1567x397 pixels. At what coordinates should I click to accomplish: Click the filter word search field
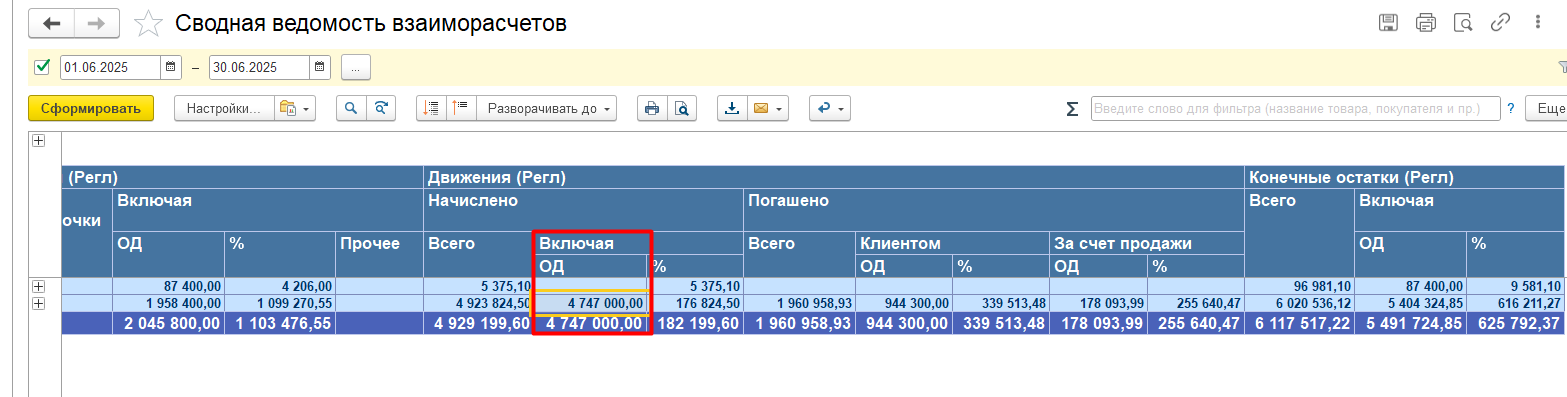click(1295, 108)
